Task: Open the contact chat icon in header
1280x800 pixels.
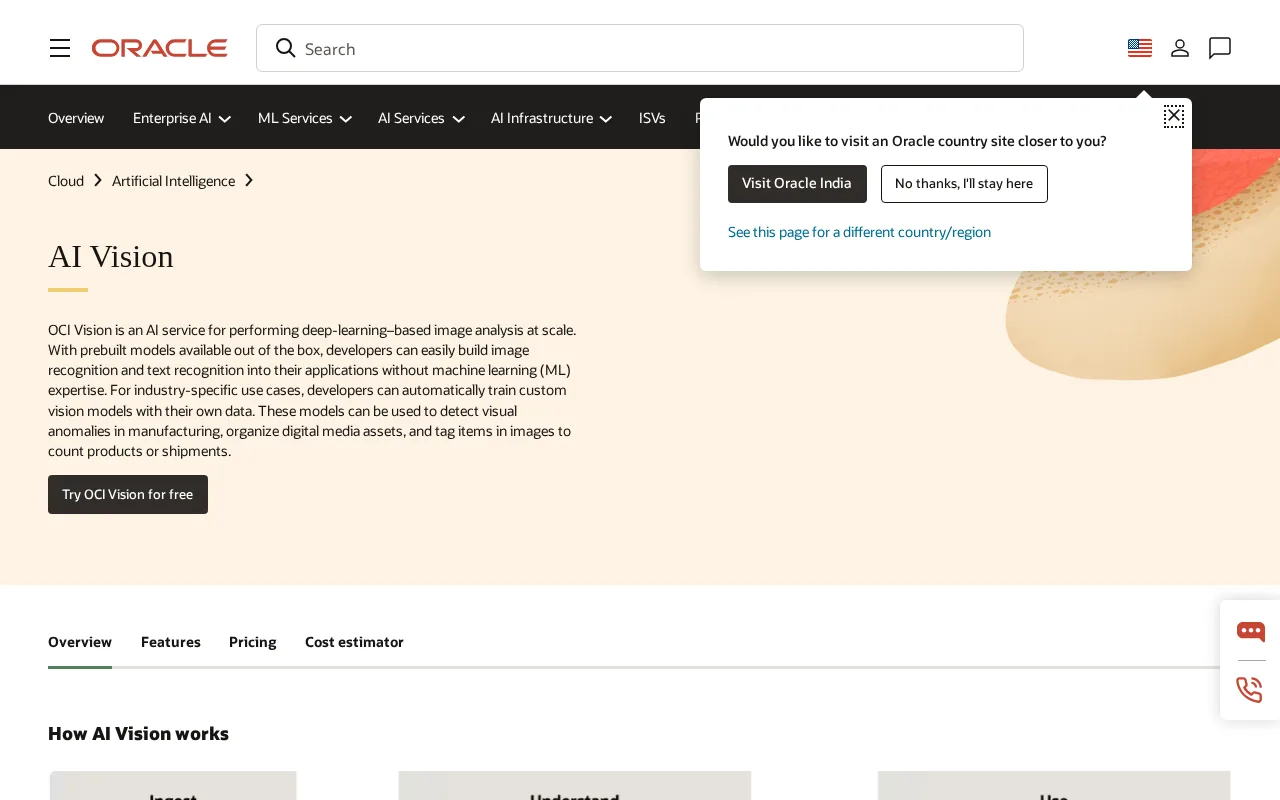Action: pyautogui.click(x=1220, y=48)
